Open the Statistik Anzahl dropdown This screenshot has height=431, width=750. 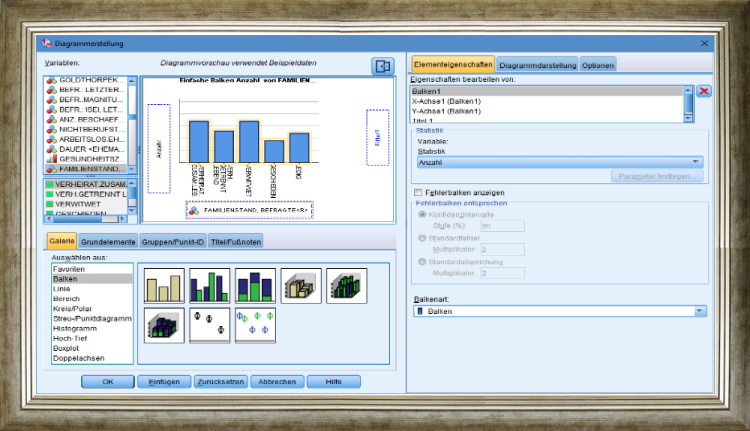[560, 162]
